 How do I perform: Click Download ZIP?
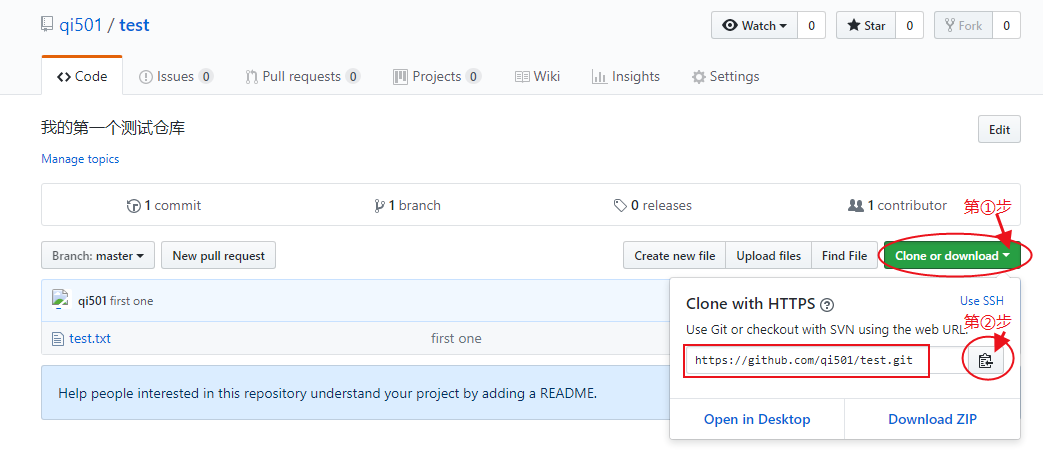(x=933, y=419)
